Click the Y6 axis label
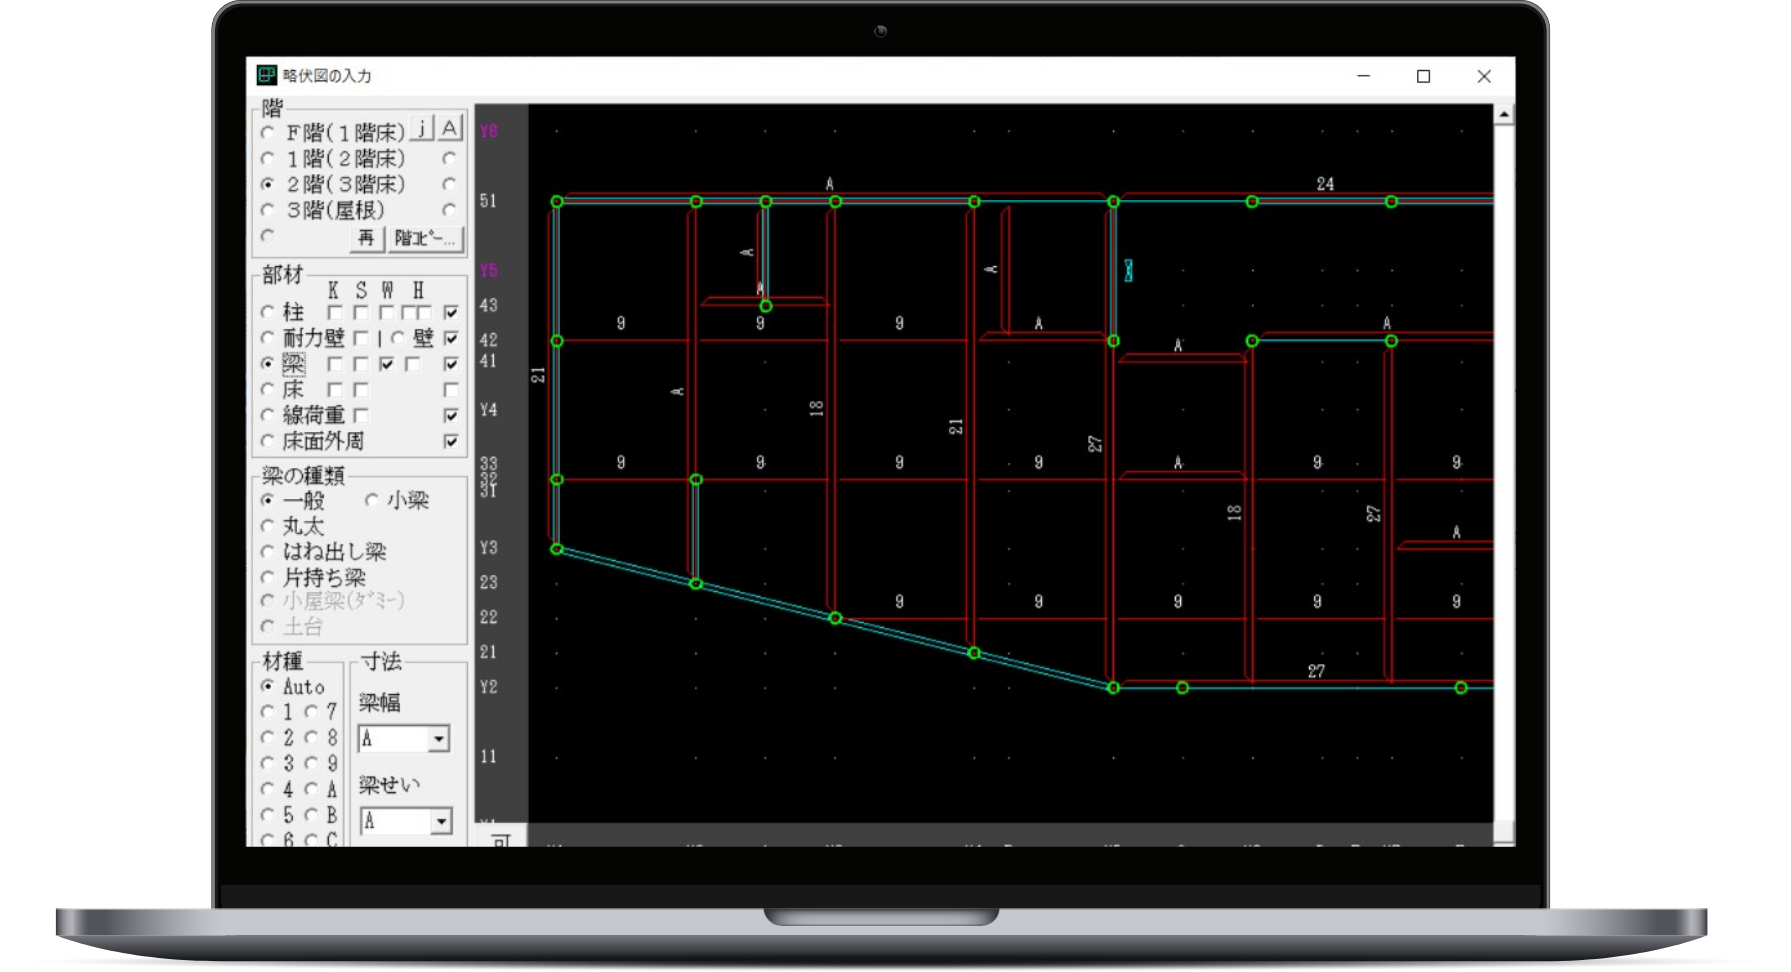Viewport: 1791px width, 972px height. 488,131
